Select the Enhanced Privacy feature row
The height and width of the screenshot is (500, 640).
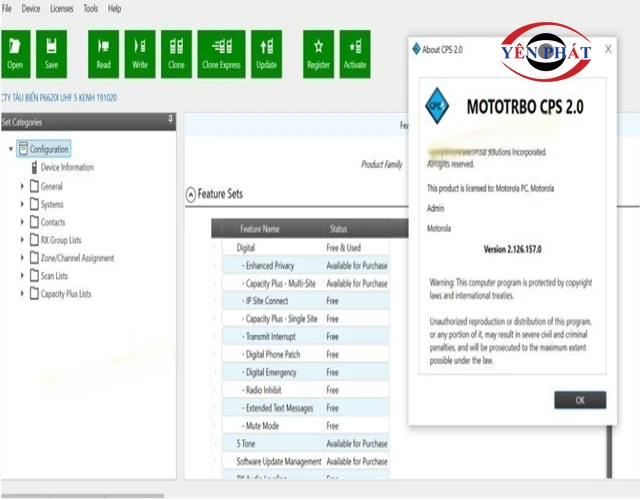tap(305, 265)
